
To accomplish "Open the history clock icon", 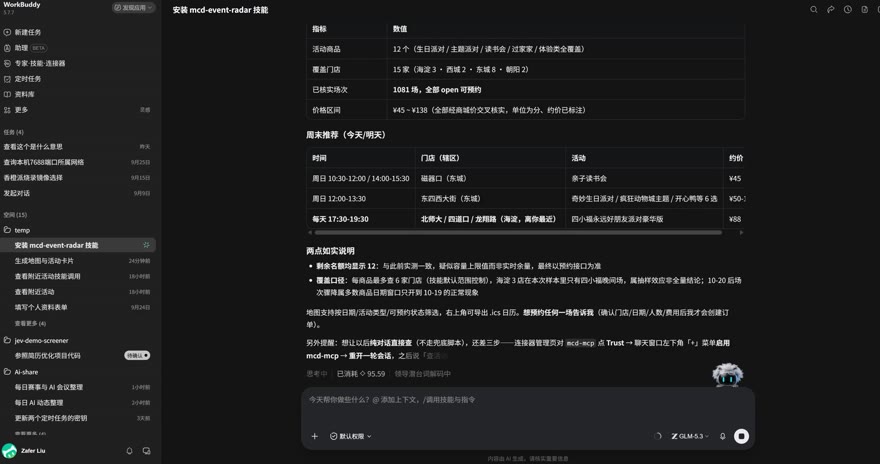I will coord(847,10).
